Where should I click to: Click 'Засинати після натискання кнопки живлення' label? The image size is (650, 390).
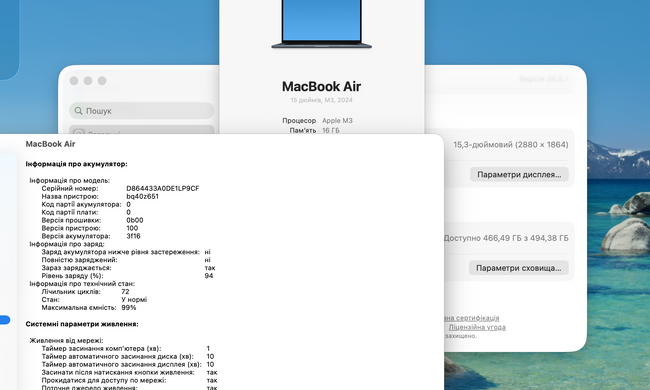coord(118,372)
